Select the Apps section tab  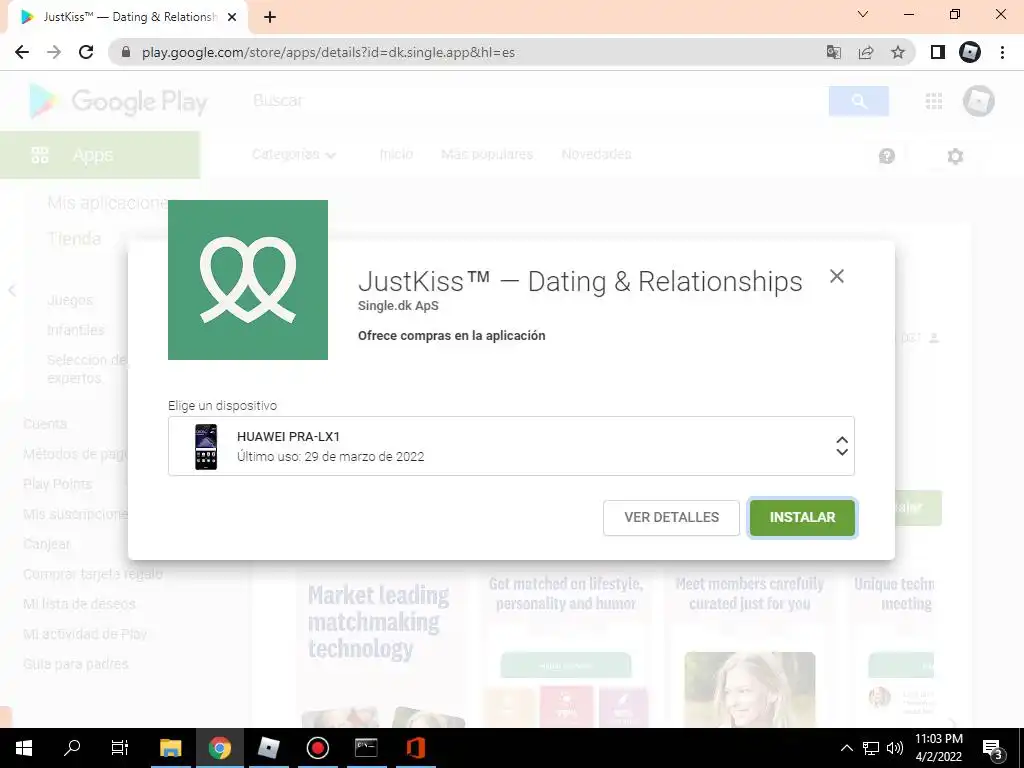point(100,155)
